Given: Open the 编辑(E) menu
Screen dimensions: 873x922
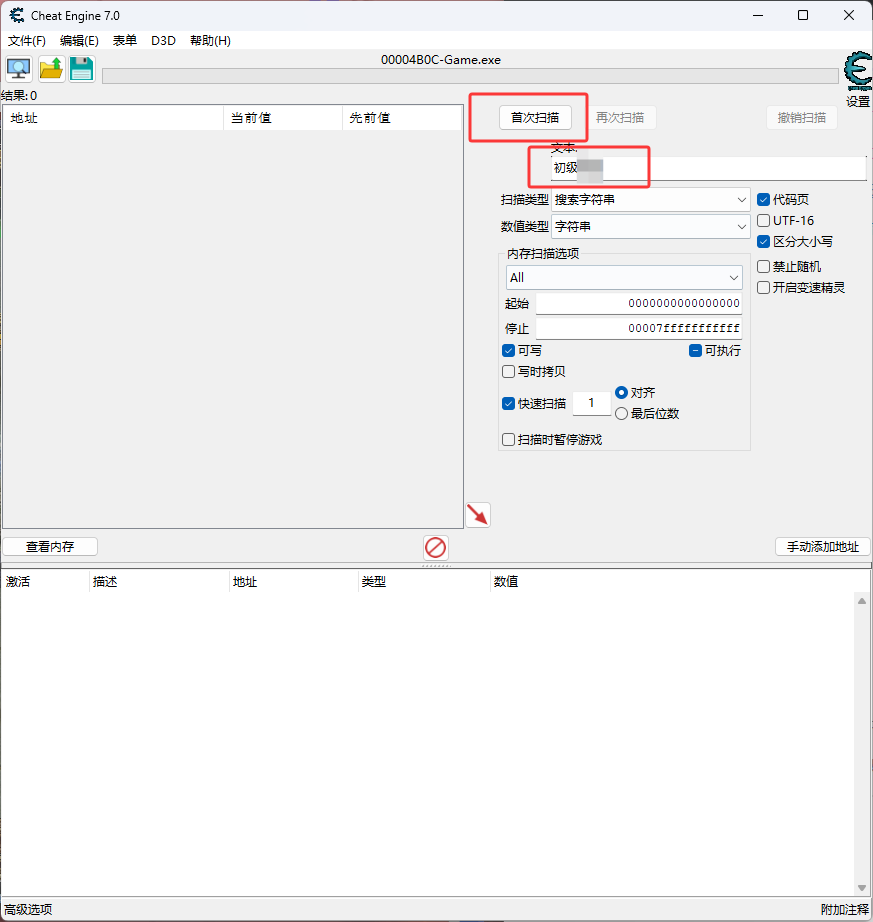Looking at the screenshot, I should tap(79, 41).
